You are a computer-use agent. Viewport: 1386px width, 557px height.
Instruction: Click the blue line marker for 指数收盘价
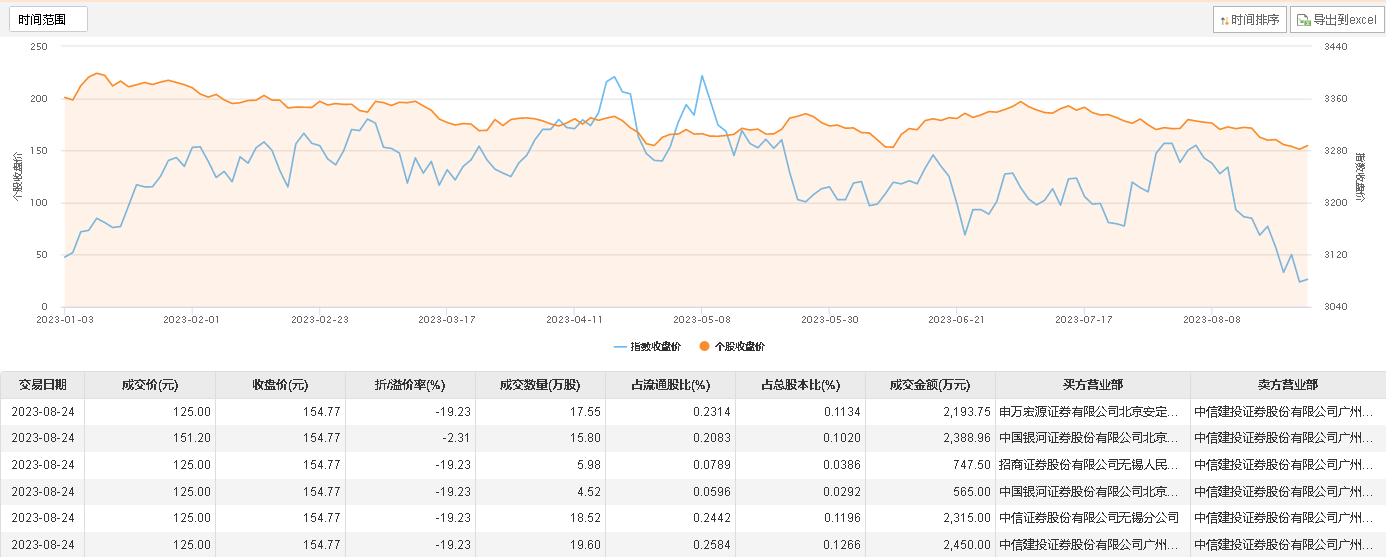pyautogui.click(x=620, y=346)
